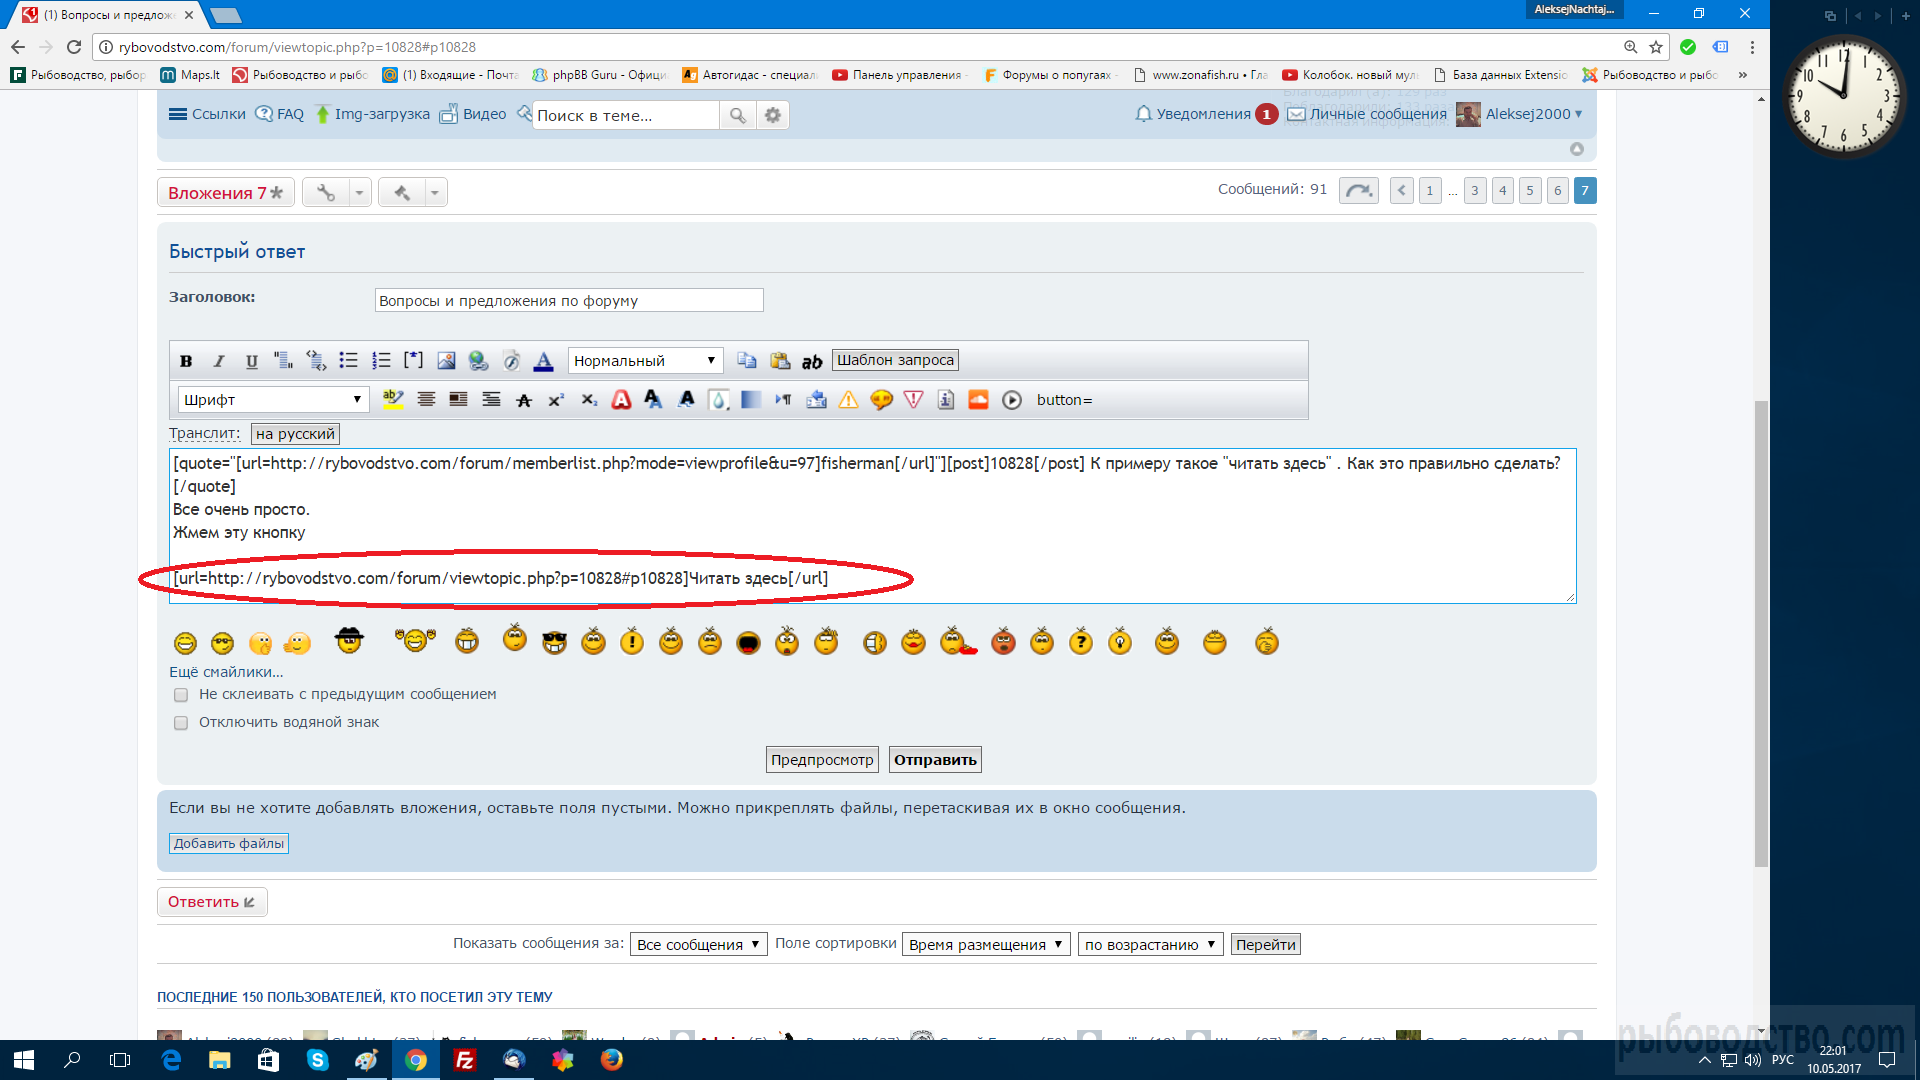Enable 'Не склеивать с предыдущим сообщением' checkbox
This screenshot has width=1920, height=1080.
coord(181,695)
